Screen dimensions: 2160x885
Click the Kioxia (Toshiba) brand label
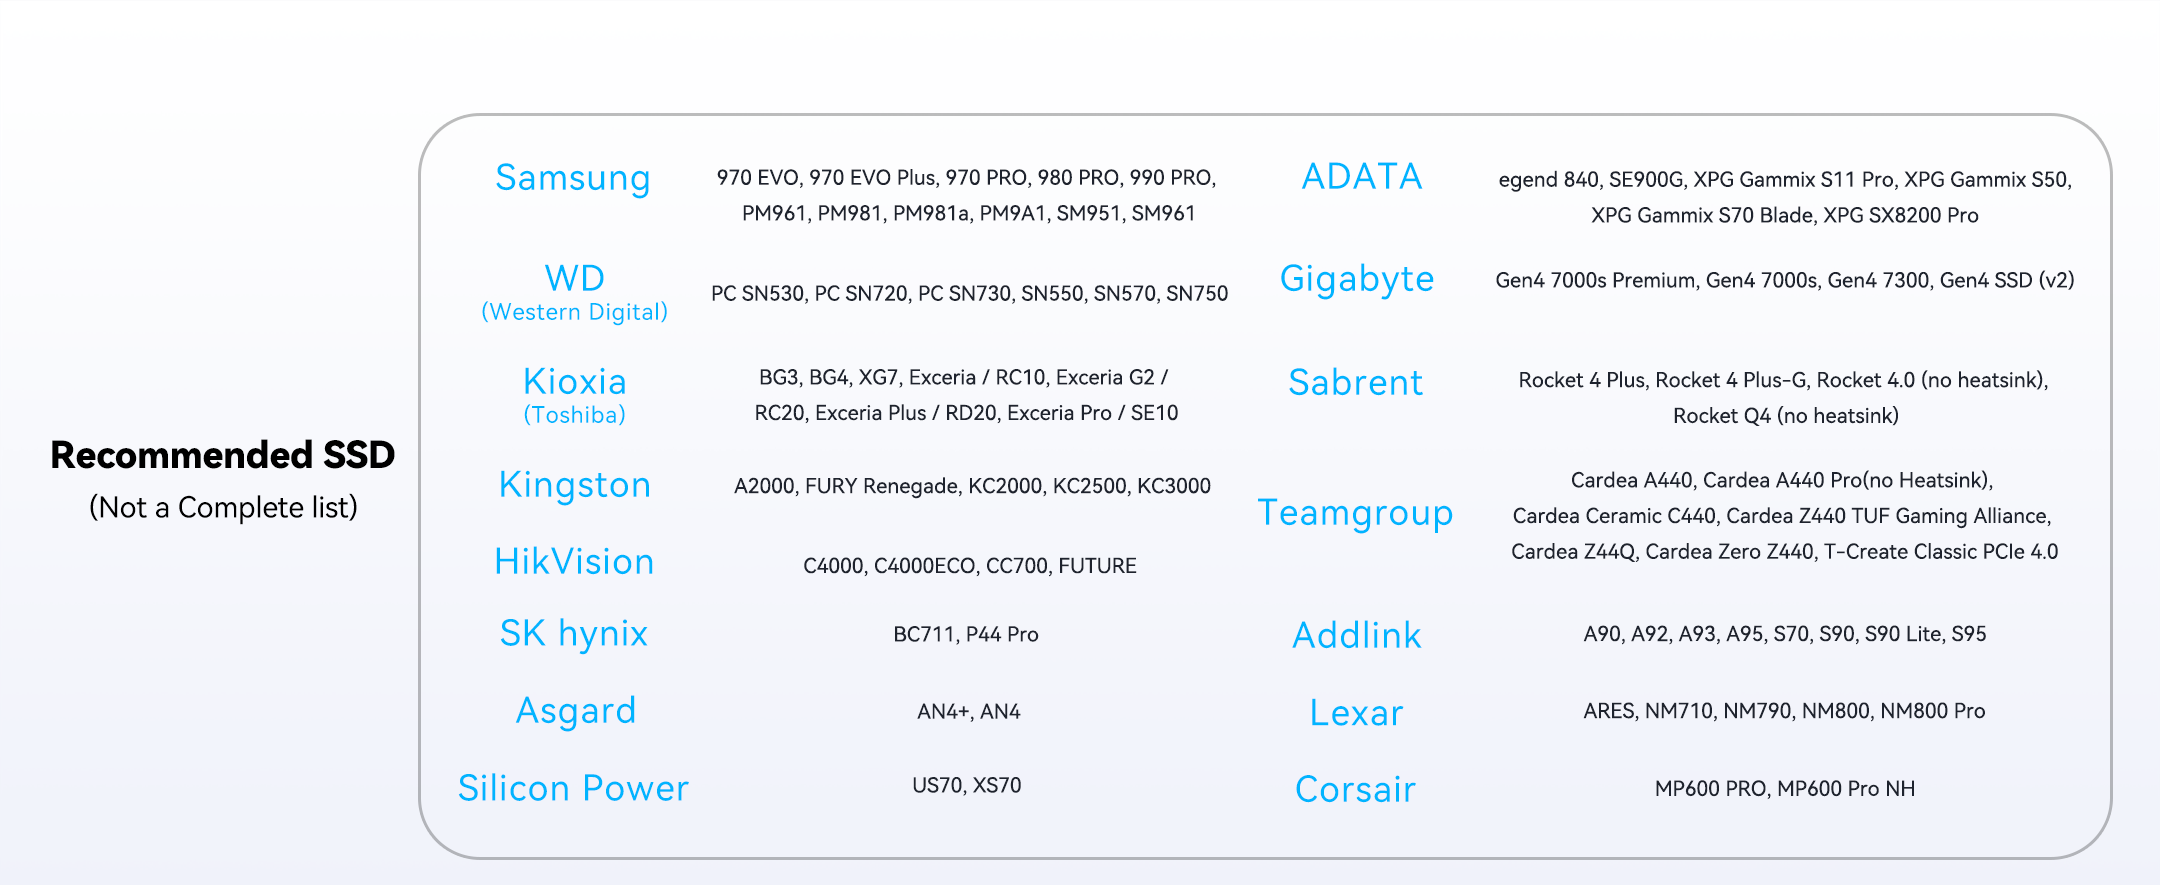574,394
